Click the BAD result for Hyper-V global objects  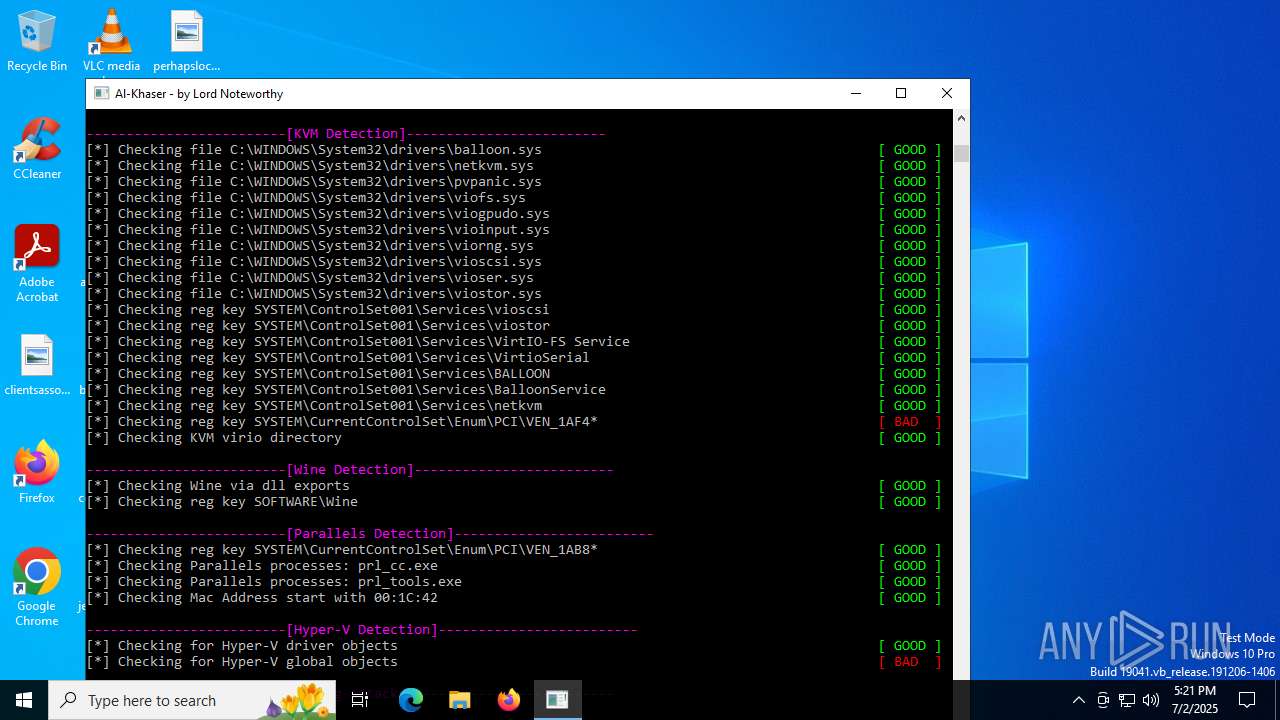(910, 661)
